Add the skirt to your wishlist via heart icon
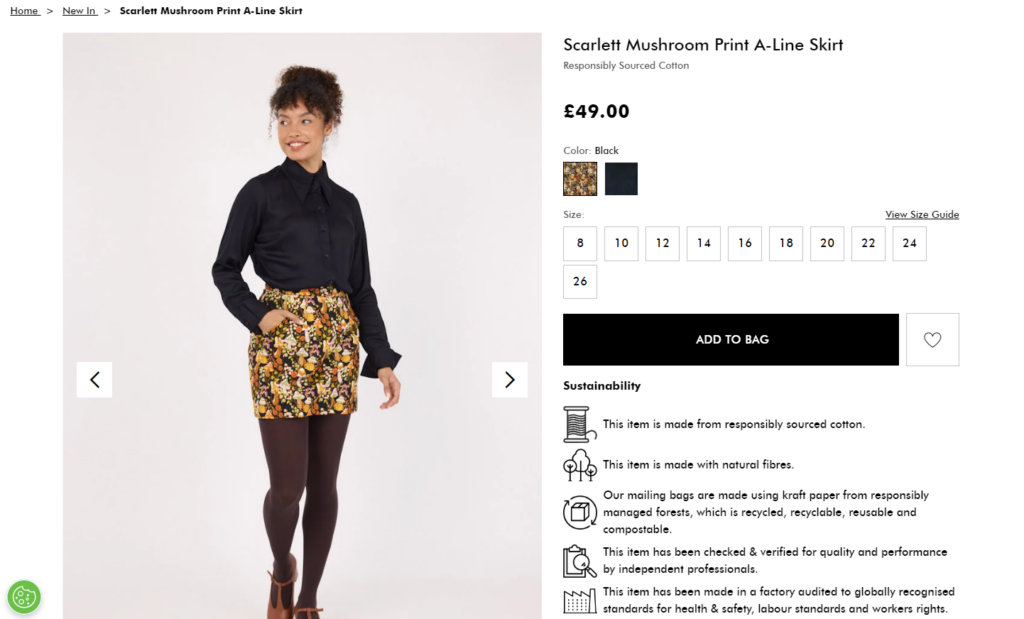1024x619 pixels. tap(932, 339)
